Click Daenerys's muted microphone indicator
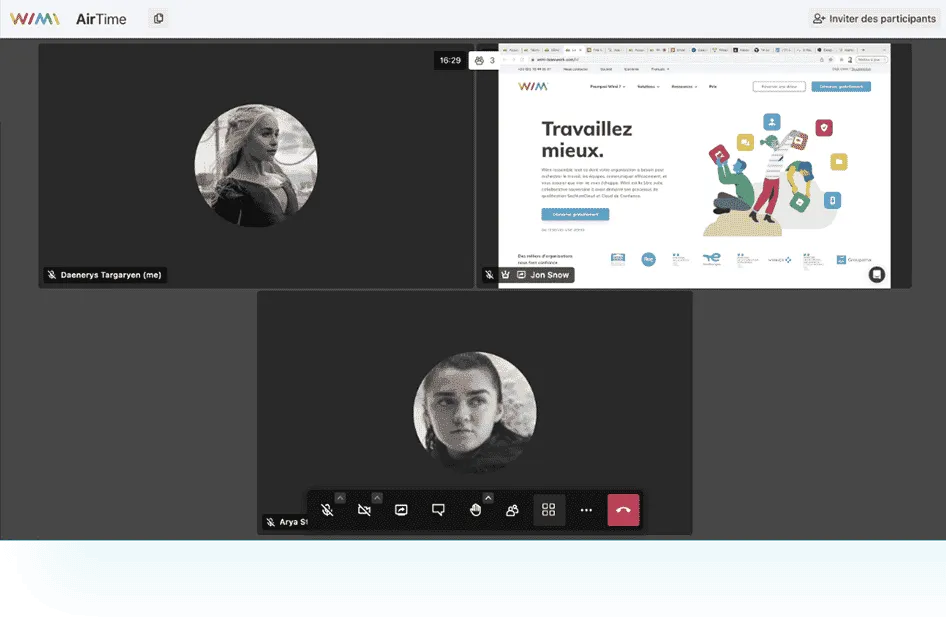Screen dimensions: 946x628 [52, 275]
